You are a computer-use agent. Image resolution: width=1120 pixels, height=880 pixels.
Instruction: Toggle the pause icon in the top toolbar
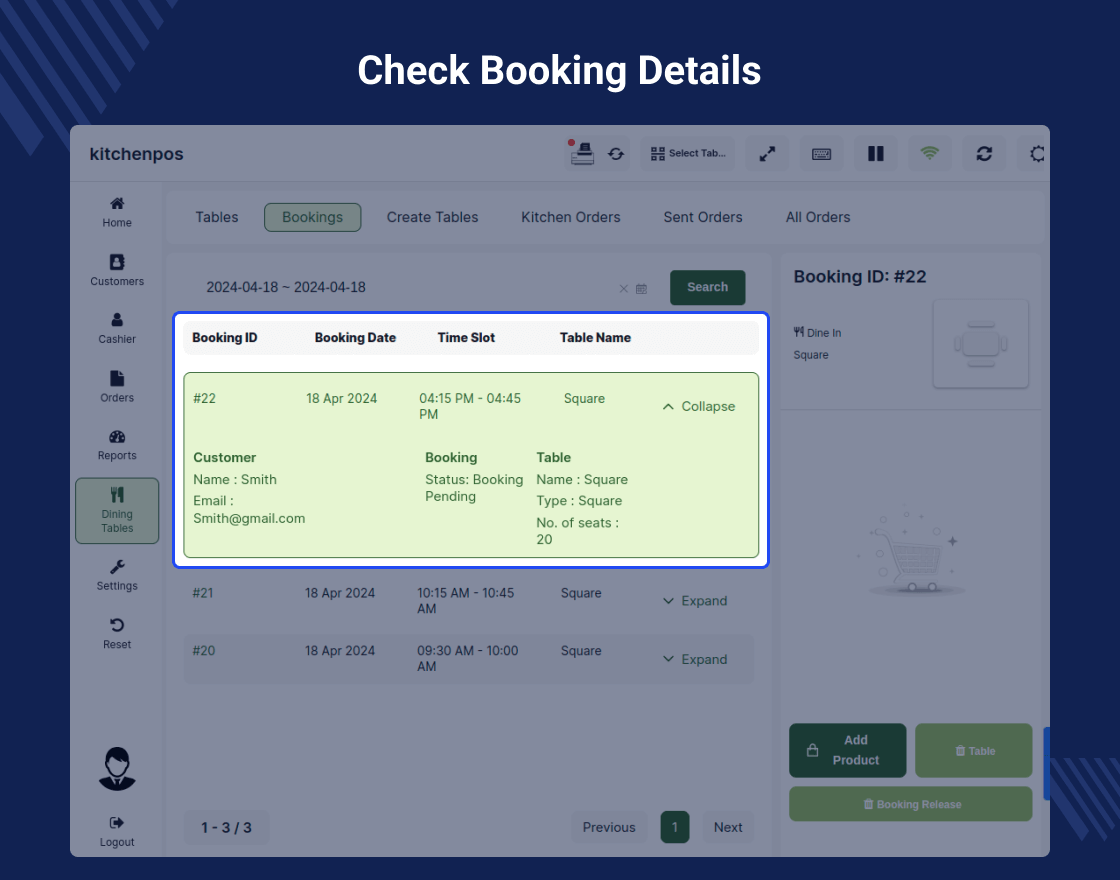pyautogui.click(x=875, y=153)
